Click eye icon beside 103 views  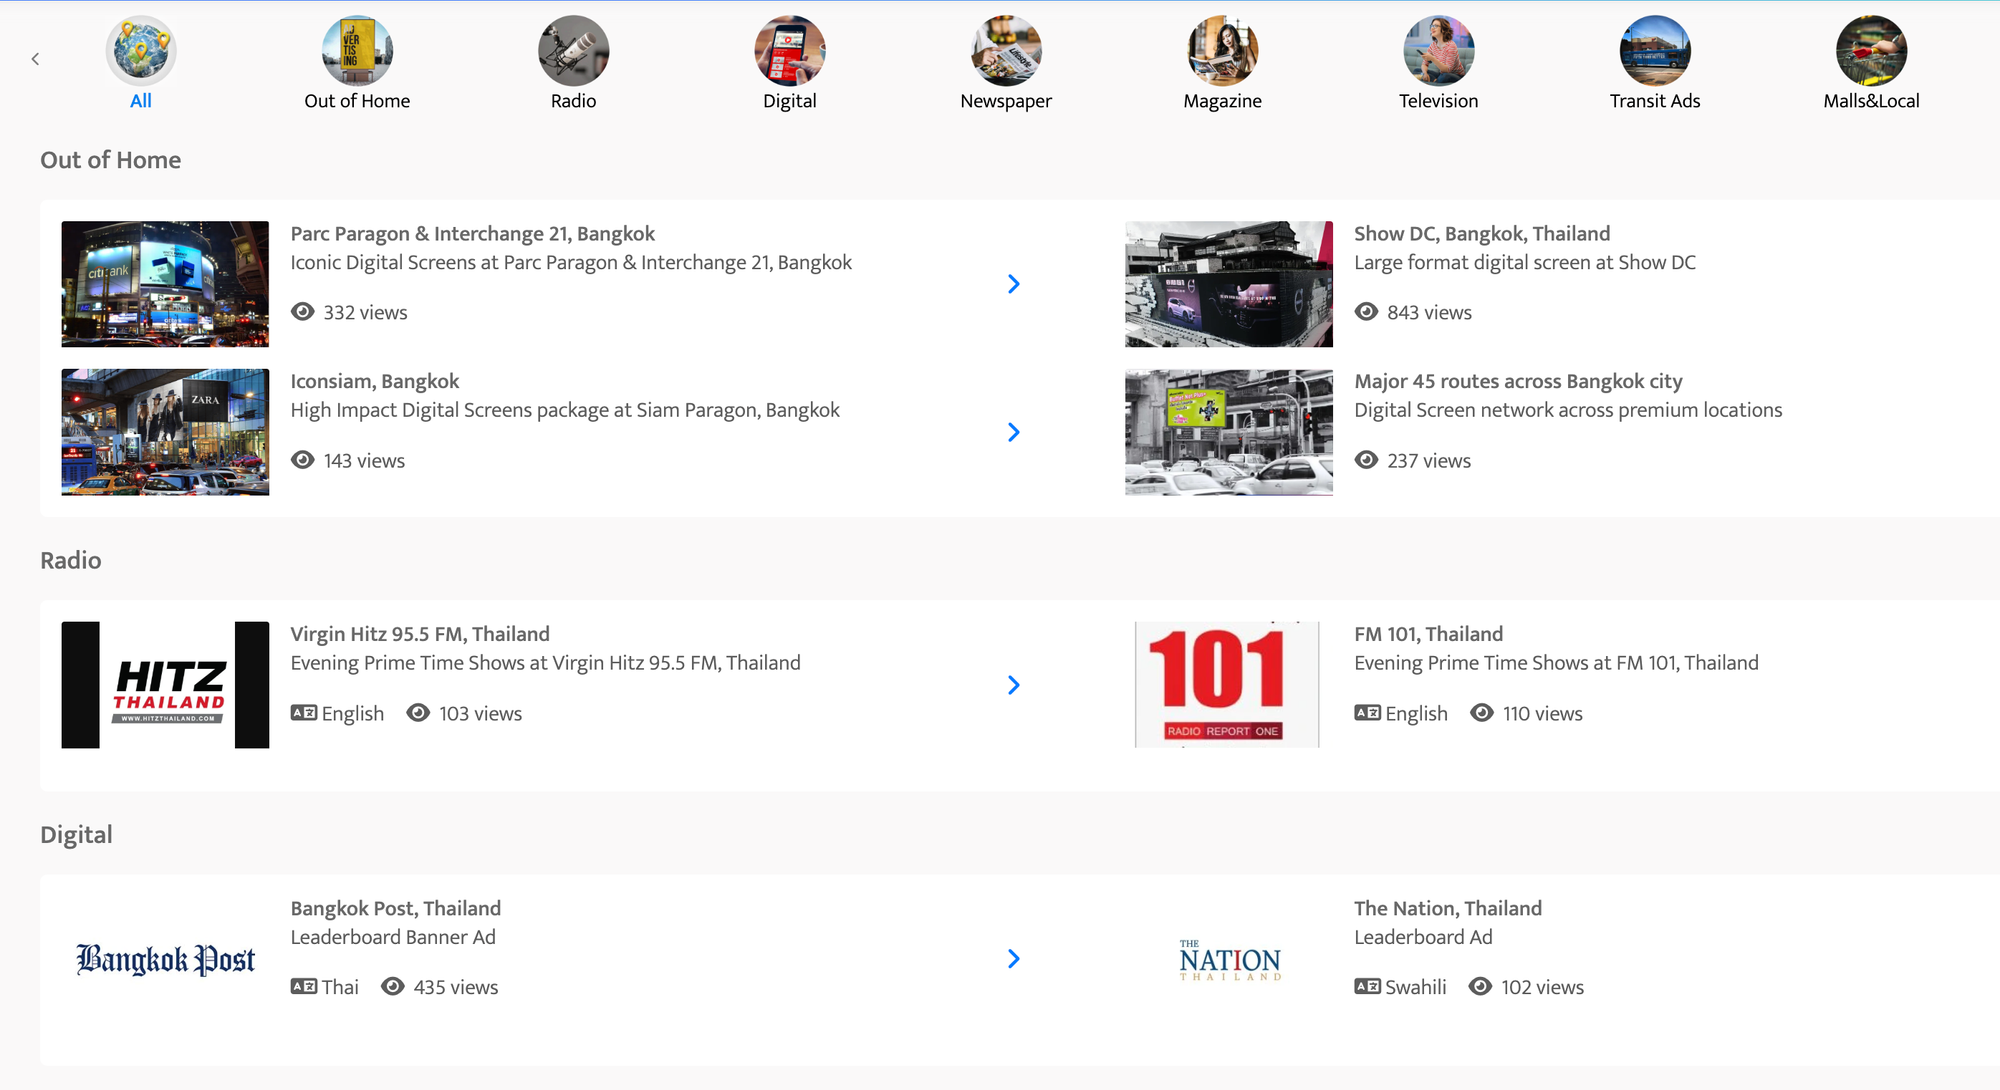pos(418,713)
